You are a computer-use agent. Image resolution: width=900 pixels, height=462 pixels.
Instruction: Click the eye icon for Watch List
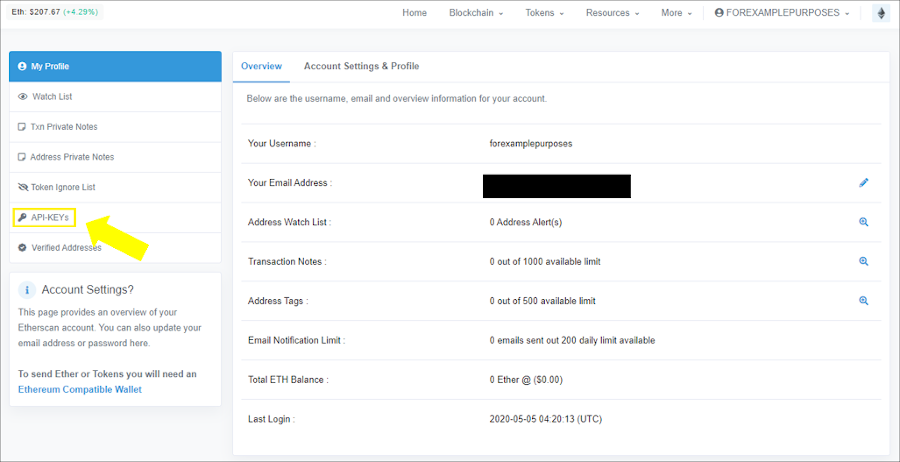click(x=23, y=97)
